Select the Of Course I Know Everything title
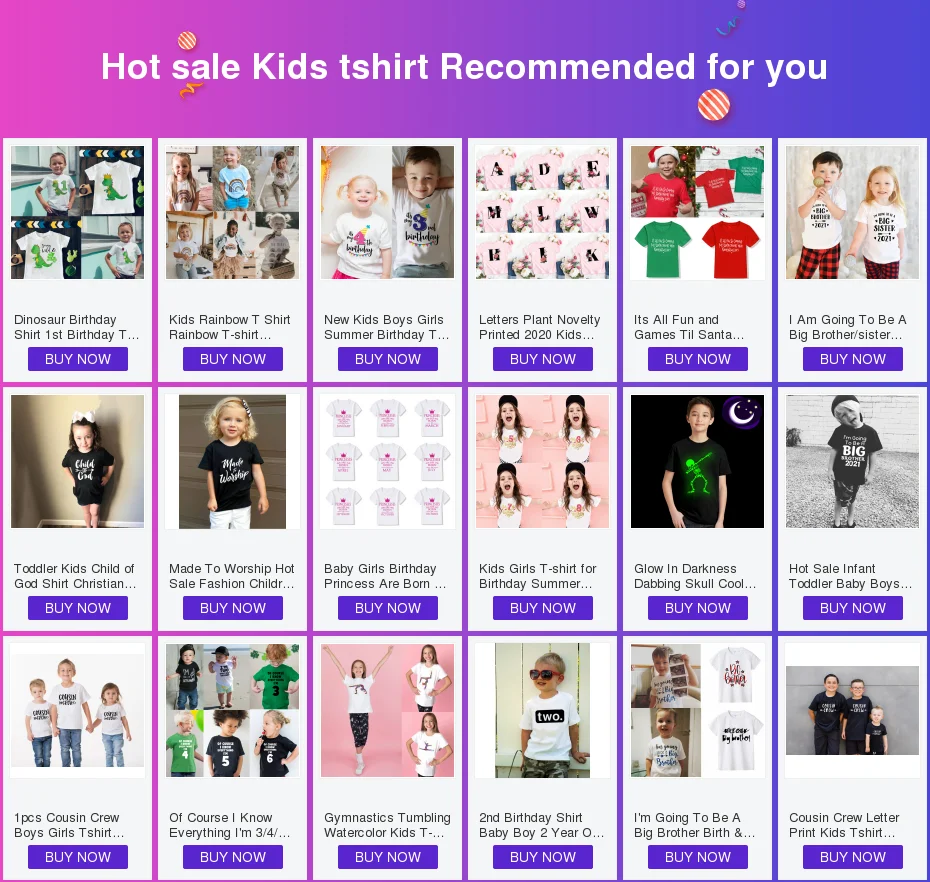Image resolution: width=930 pixels, height=882 pixels. [x=230, y=825]
